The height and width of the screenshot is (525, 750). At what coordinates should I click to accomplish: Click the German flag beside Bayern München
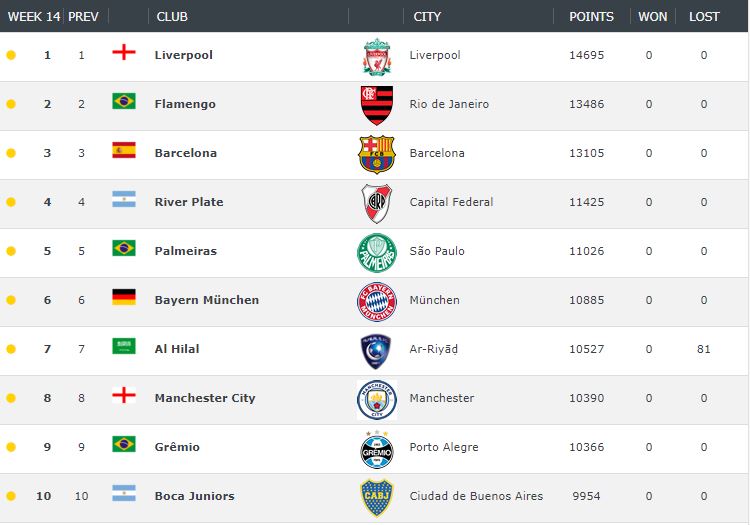pos(124,297)
